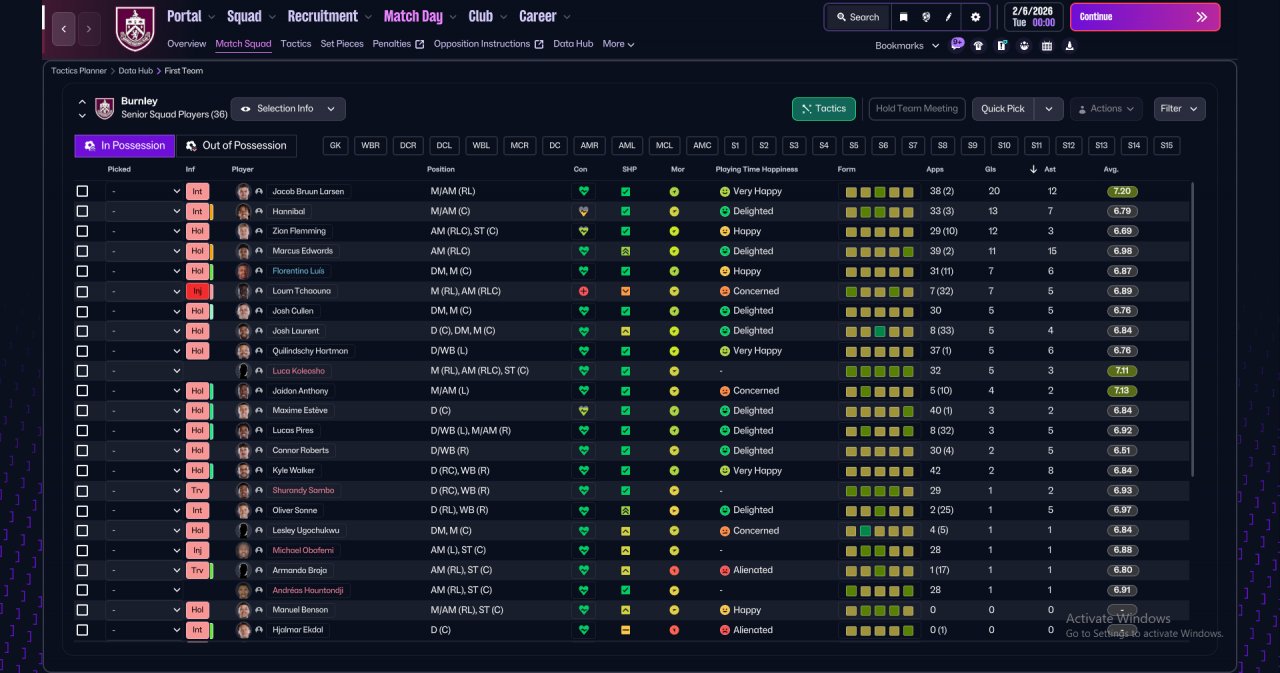1280x673 pixels.
Task: Tick the checkbox for Kyle Walker
Action: pyautogui.click(x=82, y=470)
